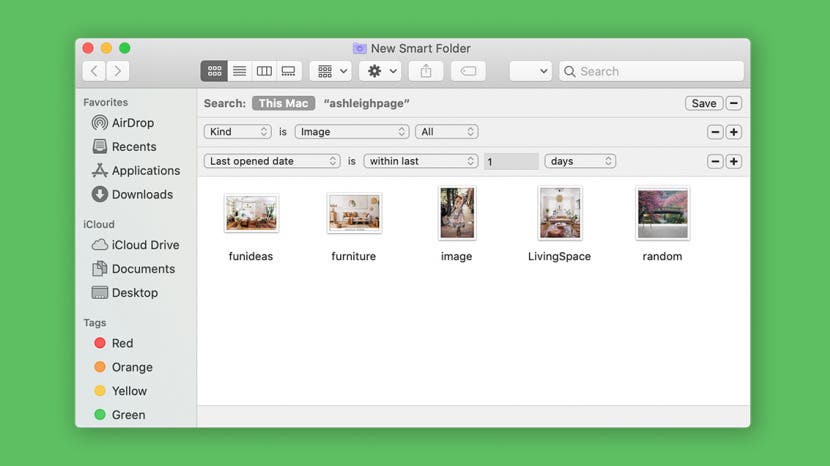Image resolution: width=830 pixels, height=466 pixels.
Task: Click the file name label funideas
Action: click(251, 256)
